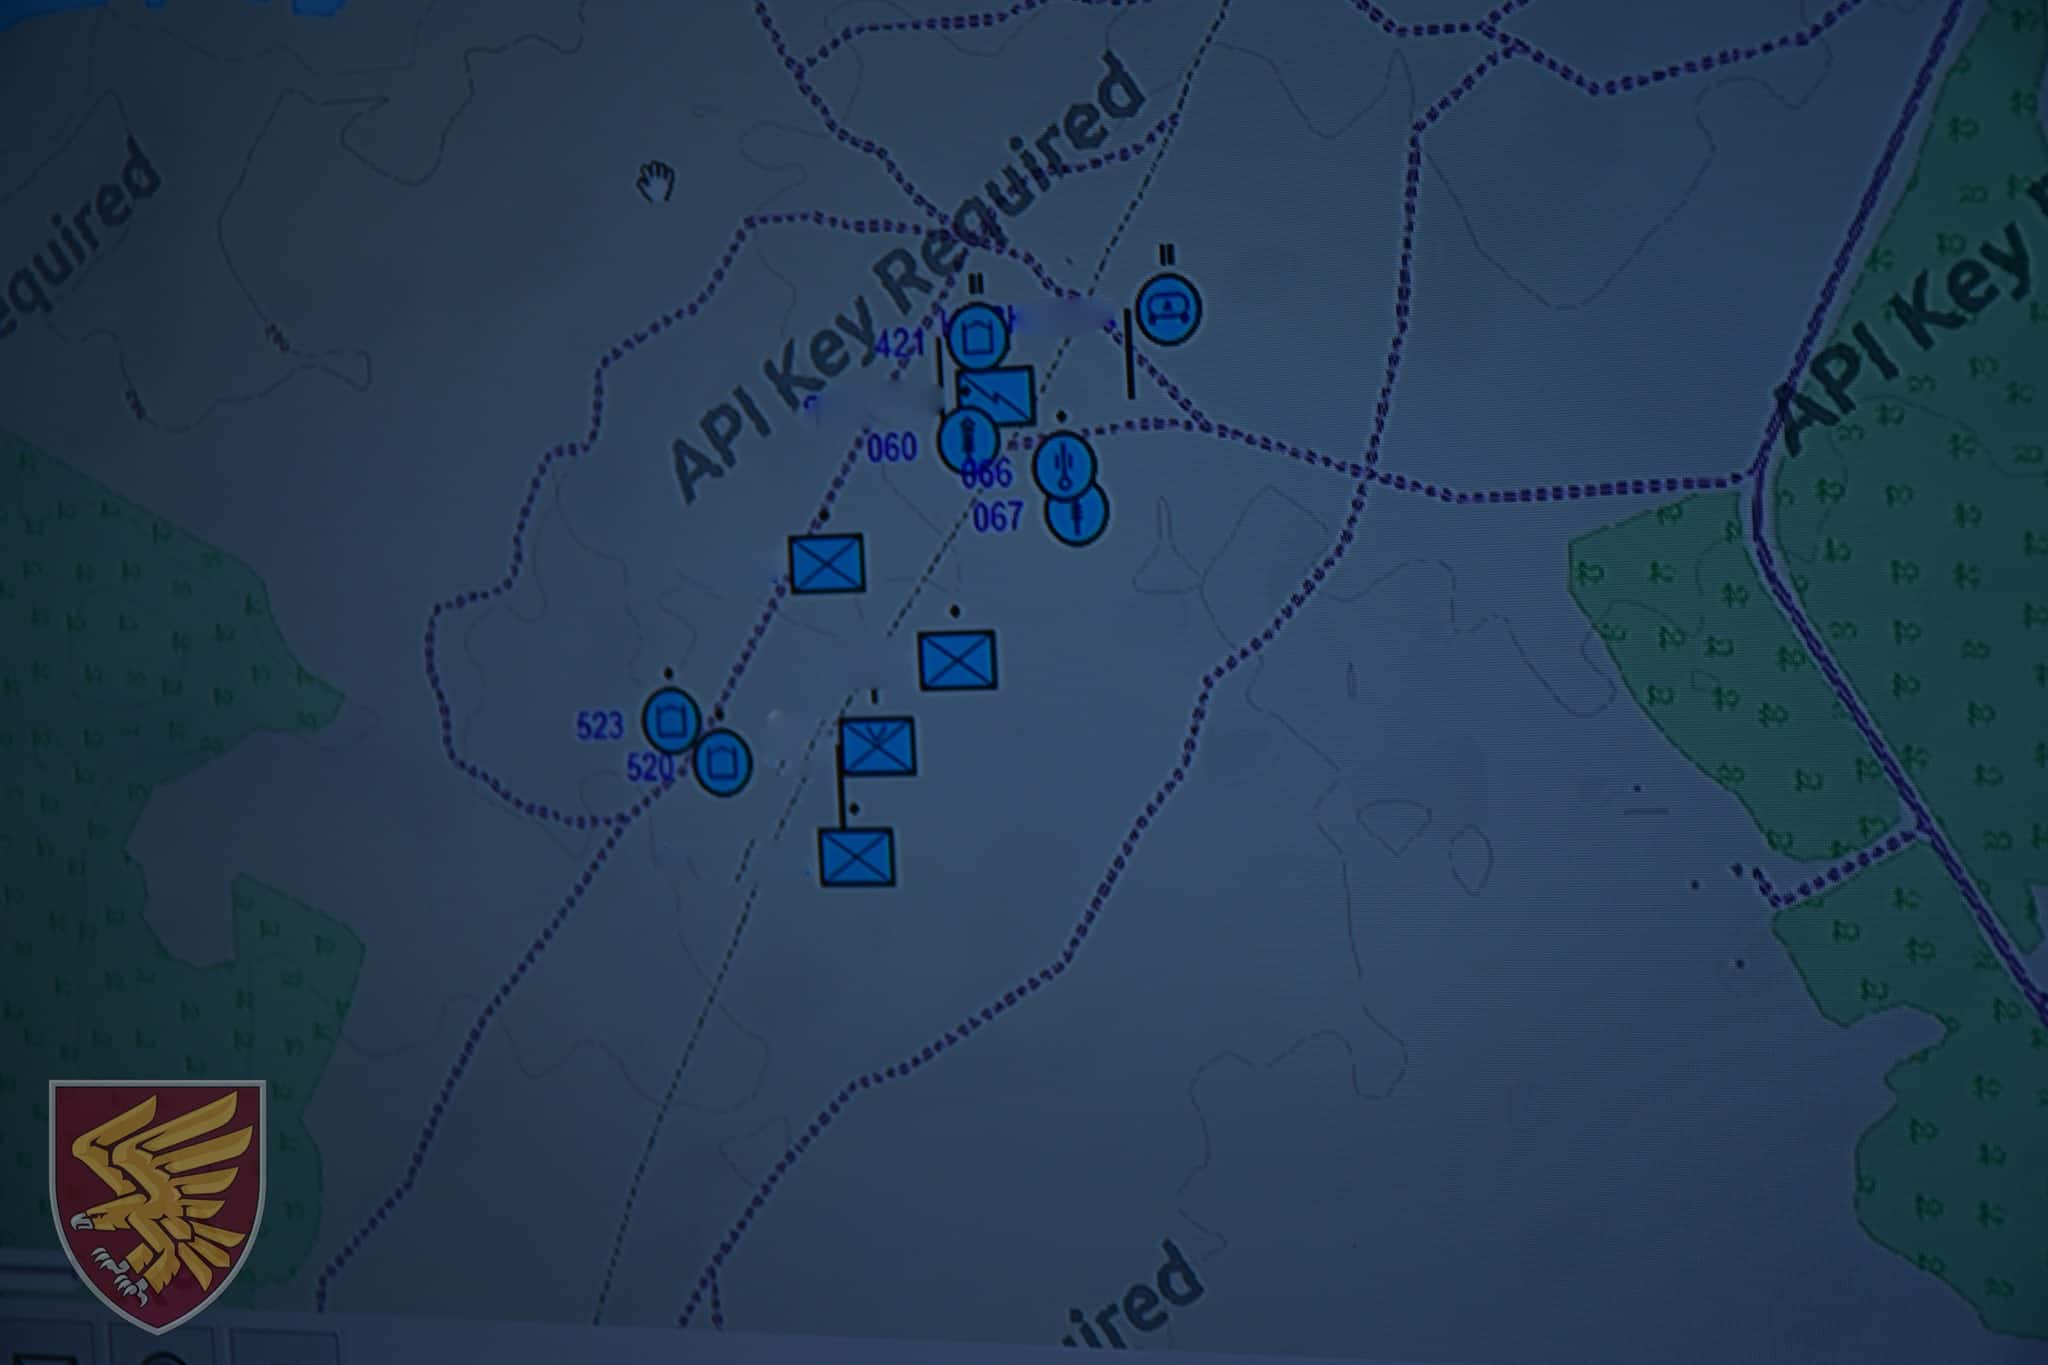Select the circular marker labeled 520
Screen dimensions: 2048x1365
pyautogui.click(x=722, y=763)
